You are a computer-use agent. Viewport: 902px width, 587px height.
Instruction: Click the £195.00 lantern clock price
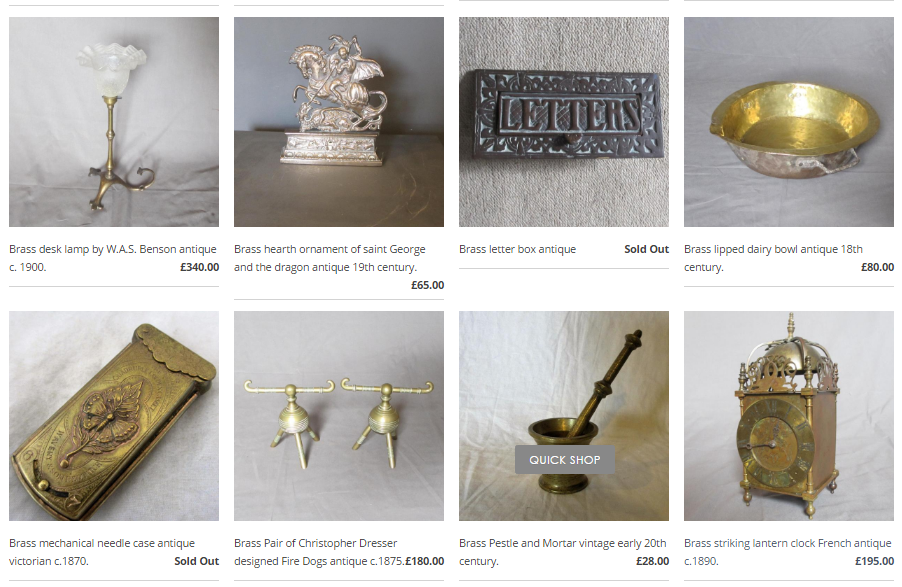[874, 561]
